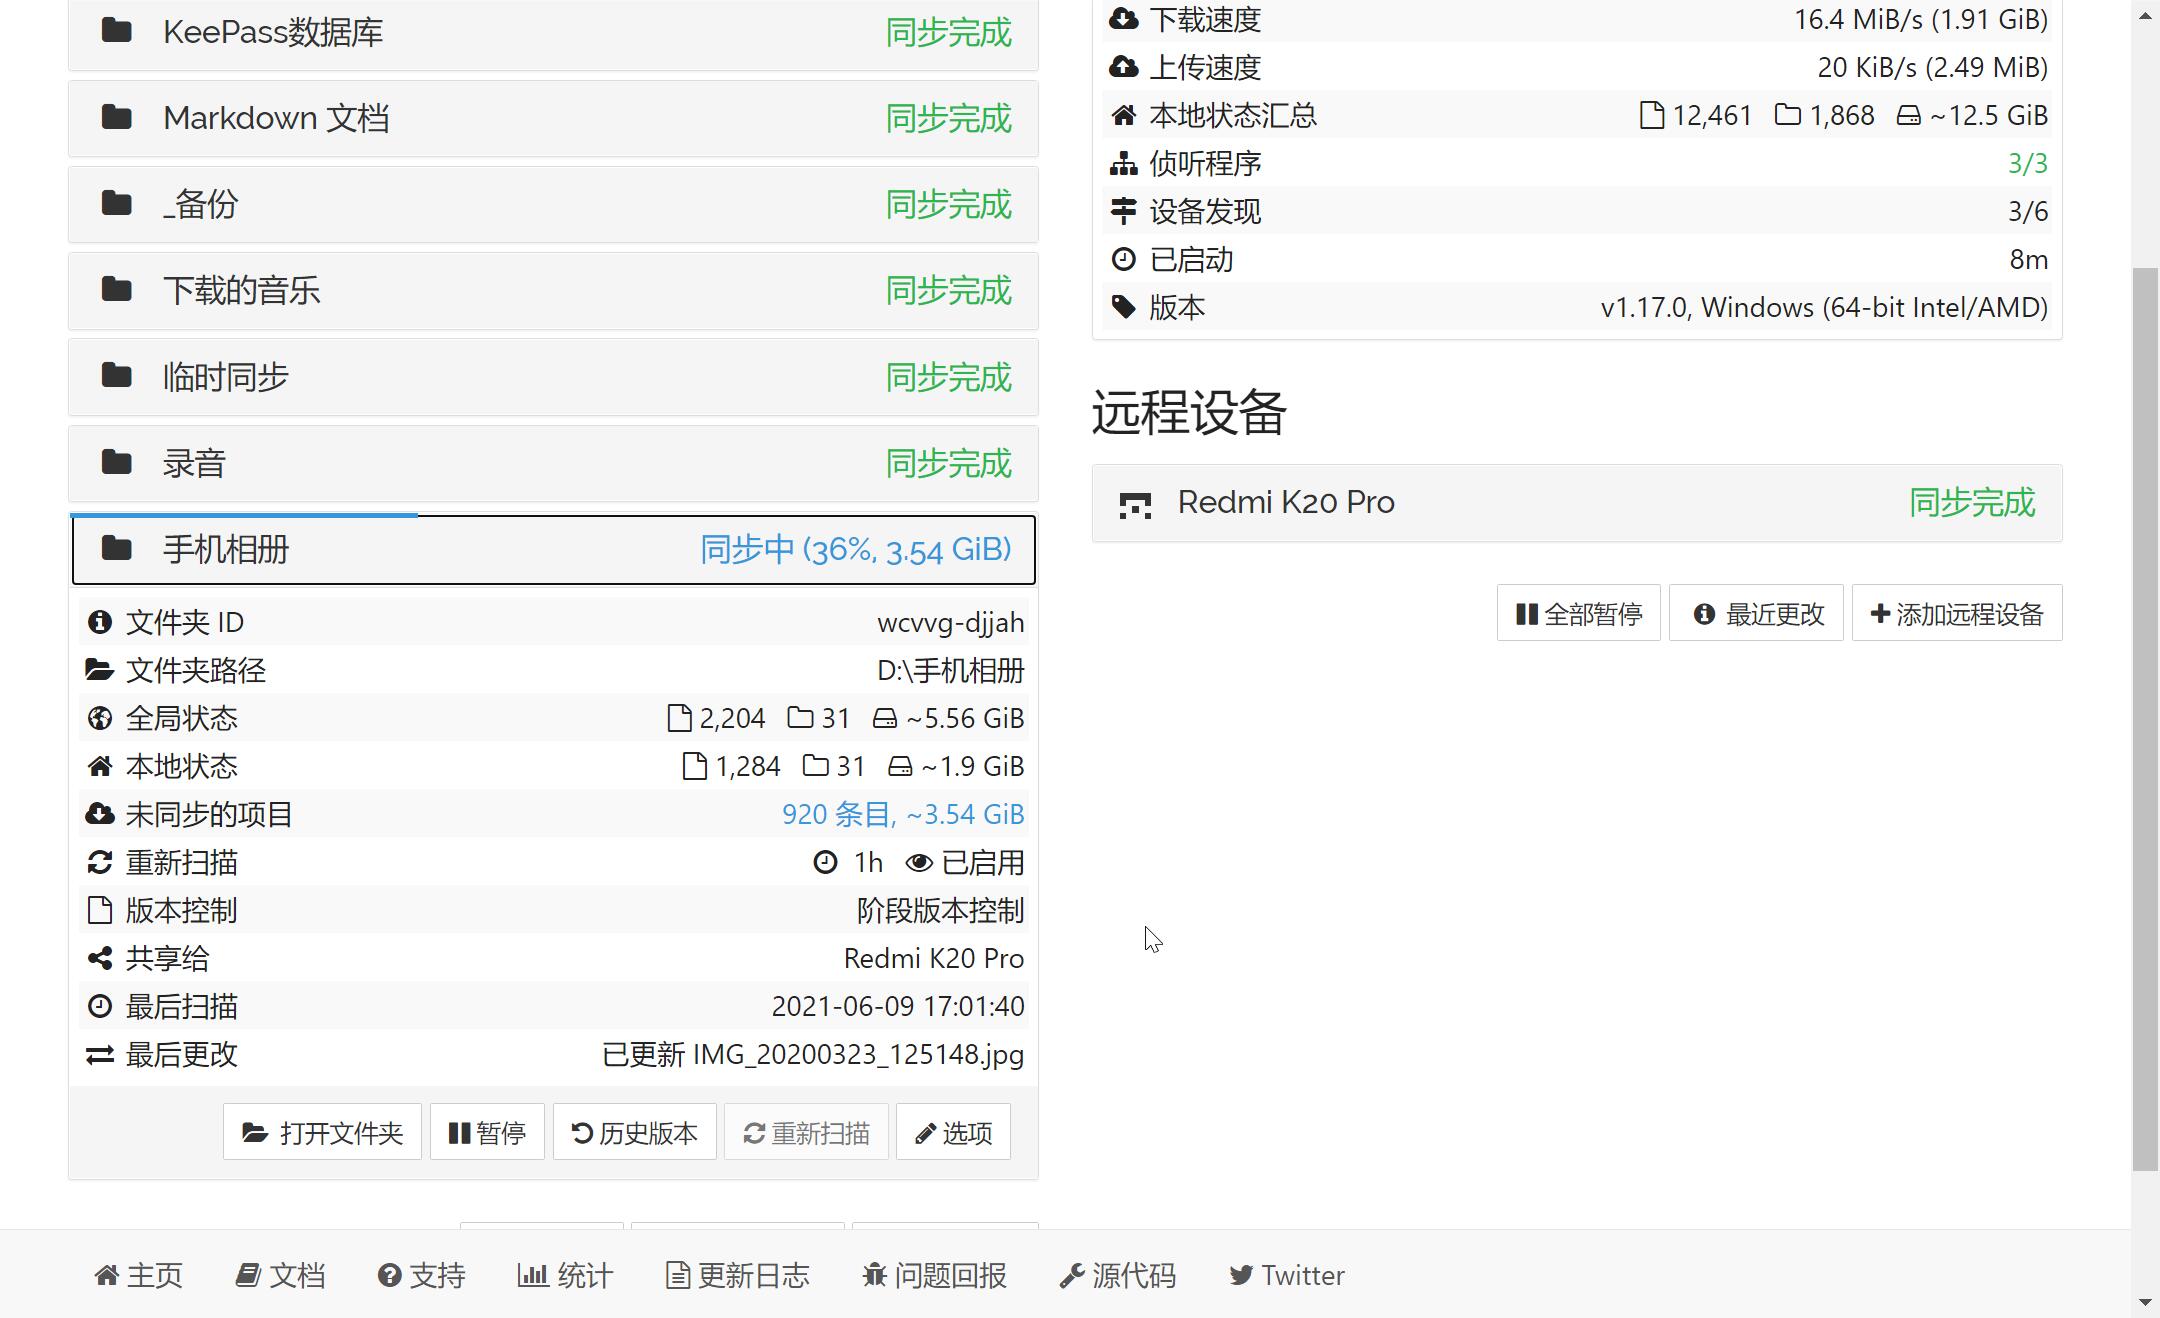The height and width of the screenshot is (1318, 2160).
Task: Click the Redmi K20 Pro device icon
Action: 1135,504
